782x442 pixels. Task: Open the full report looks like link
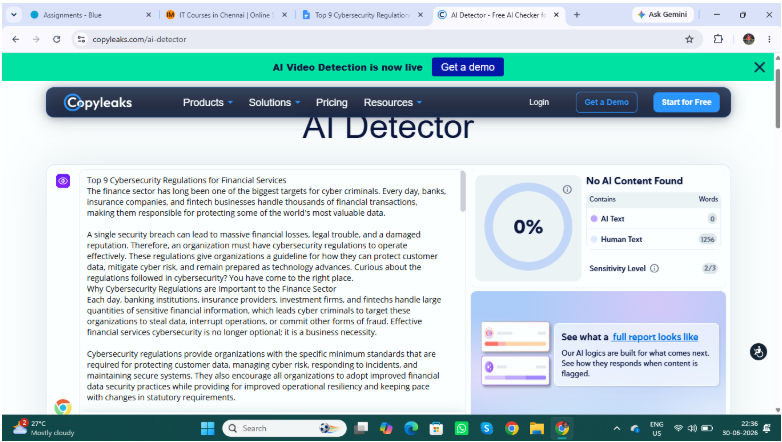655,337
